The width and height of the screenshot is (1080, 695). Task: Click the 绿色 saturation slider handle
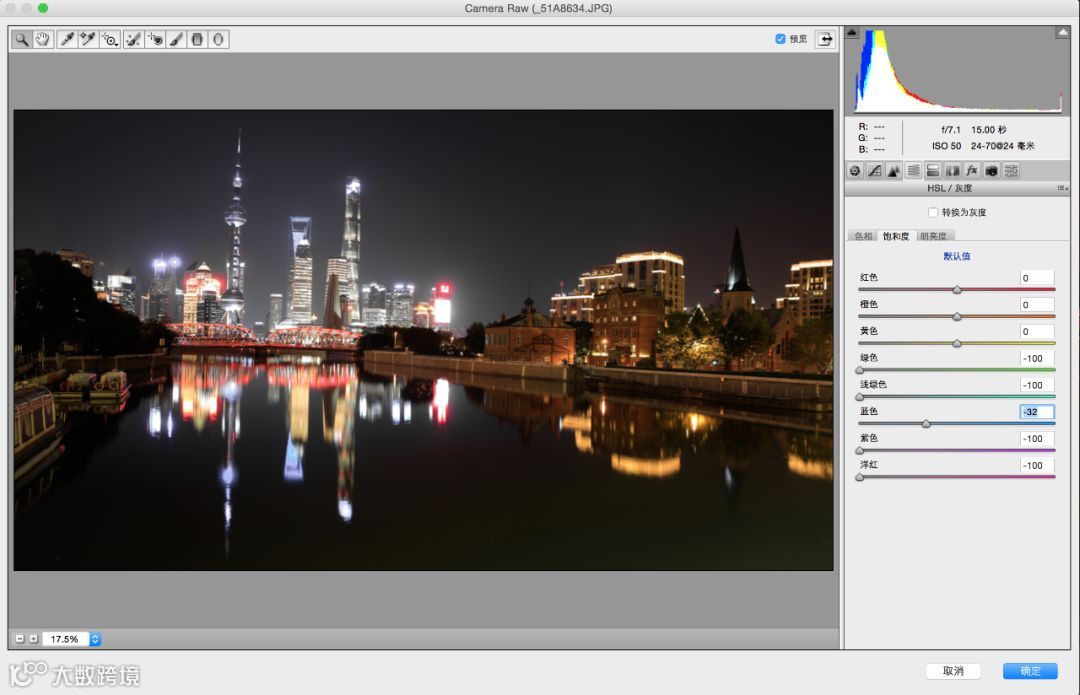click(860, 371)
